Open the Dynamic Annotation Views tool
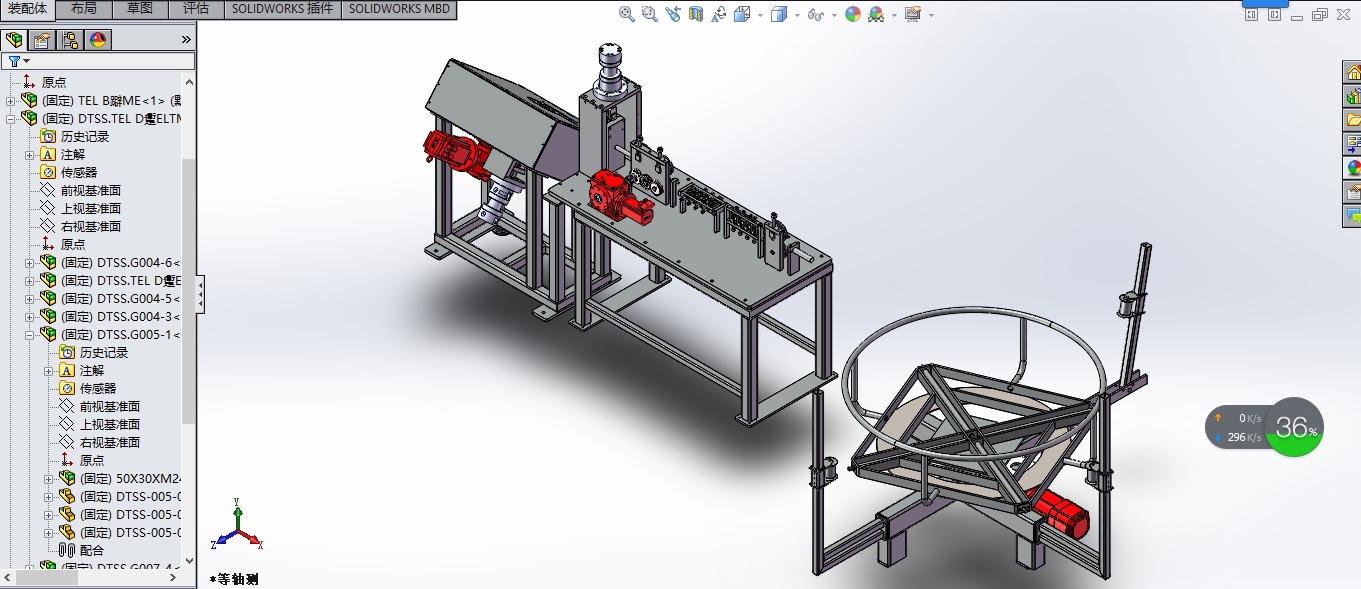Viewport: 1361px width, 589px height. 719,14
